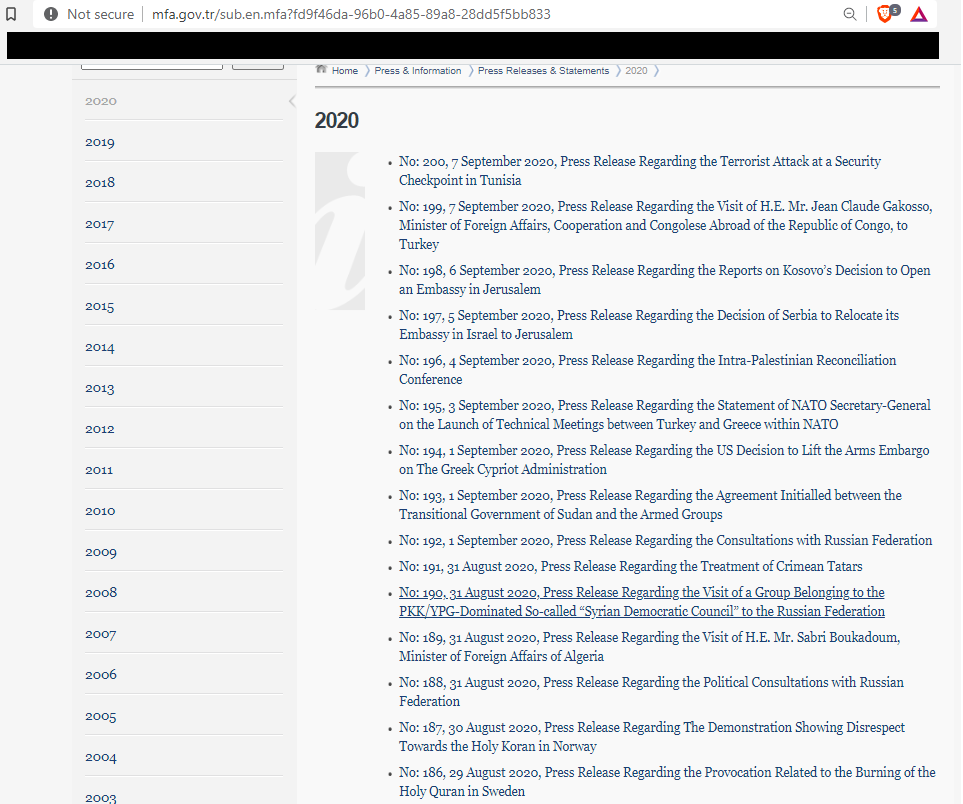
Task: Select 2015 in the year sidebar
Action: 99,306
